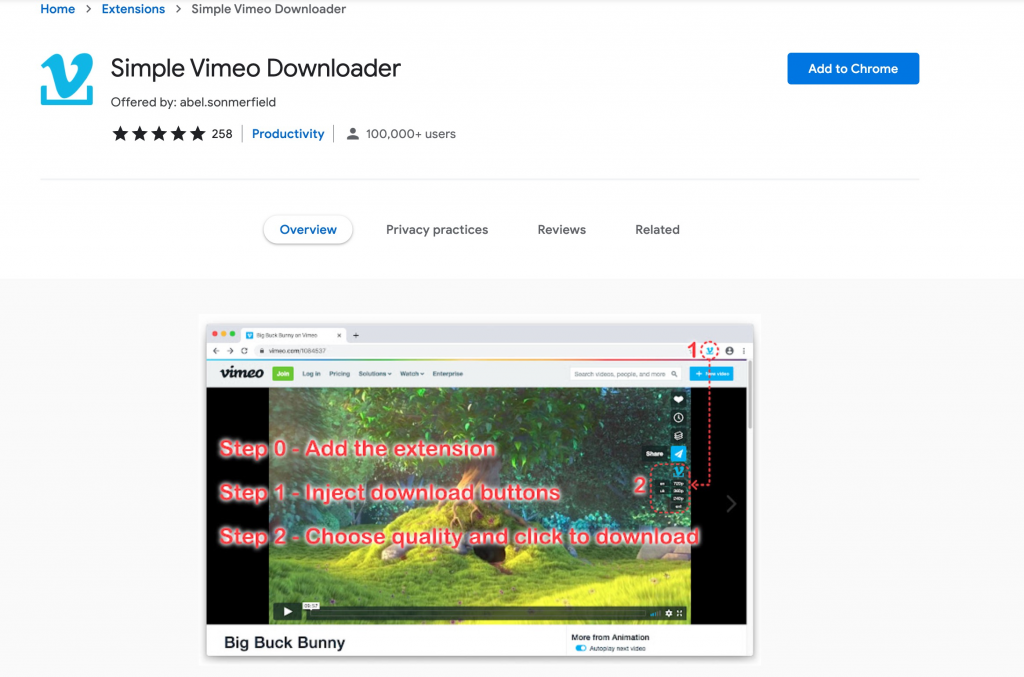This screenshot has width=1024, height=677.
Task: Click the Watch Later clock icon
Action: pyautogui.click(x=679, y=418)
